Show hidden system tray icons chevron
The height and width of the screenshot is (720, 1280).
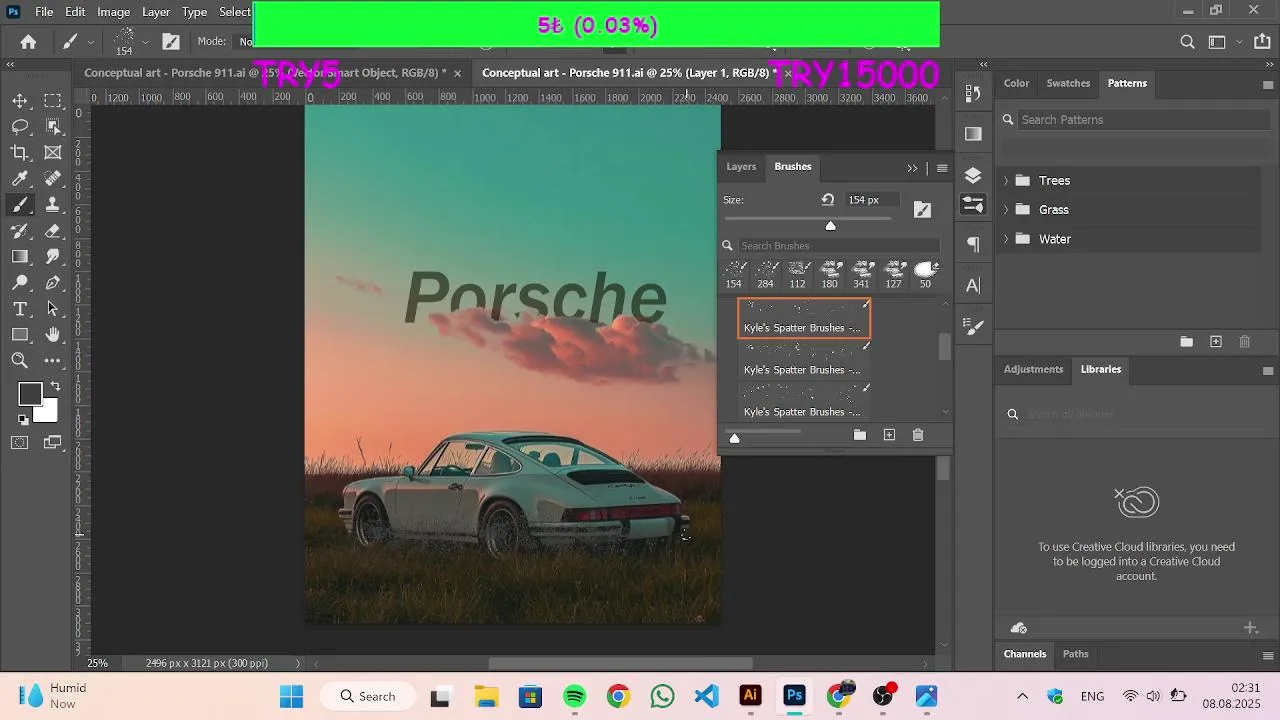coord(1022,696)
